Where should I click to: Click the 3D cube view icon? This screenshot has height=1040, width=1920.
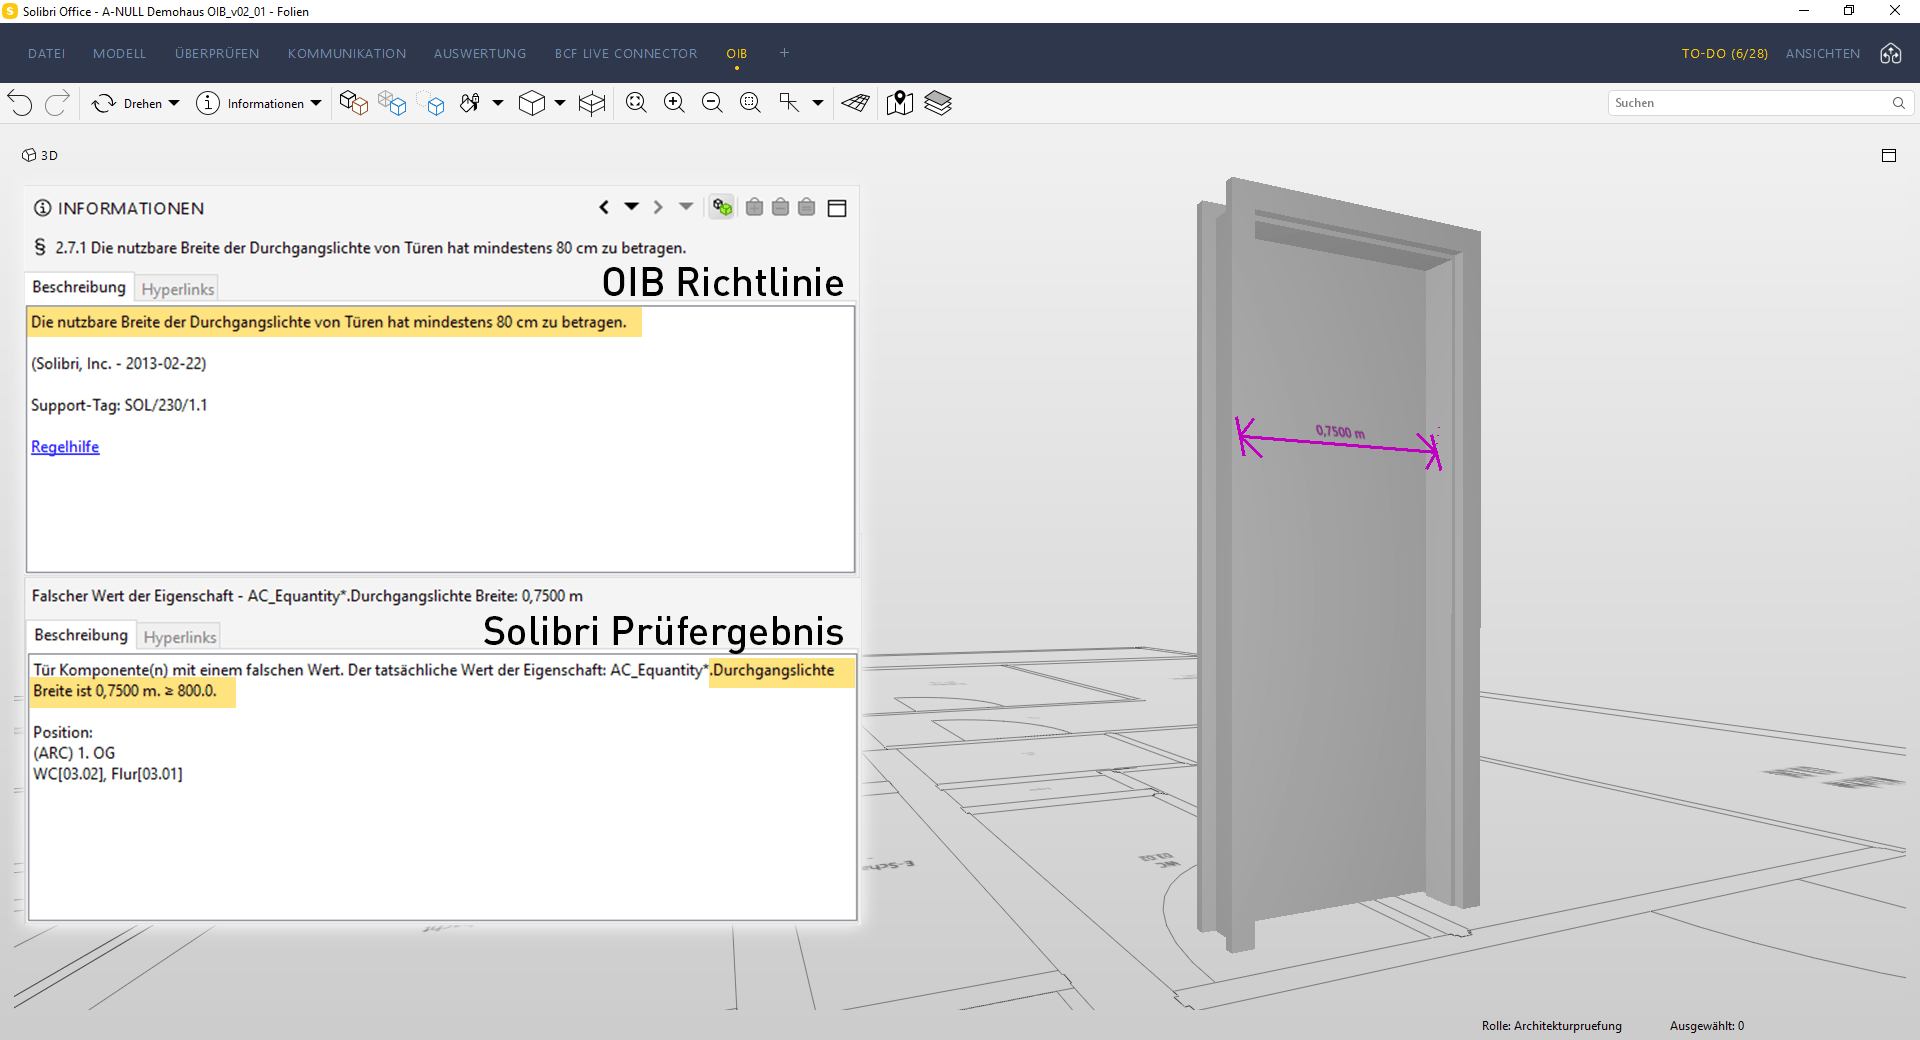532,103
